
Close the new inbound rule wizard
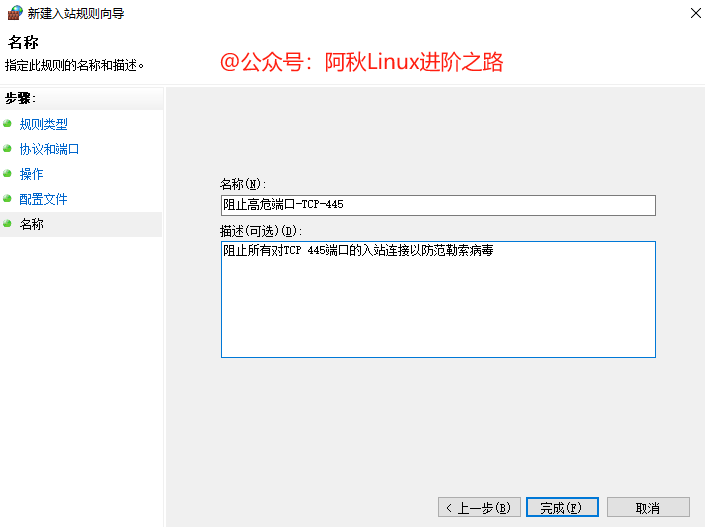coord(696,13)
